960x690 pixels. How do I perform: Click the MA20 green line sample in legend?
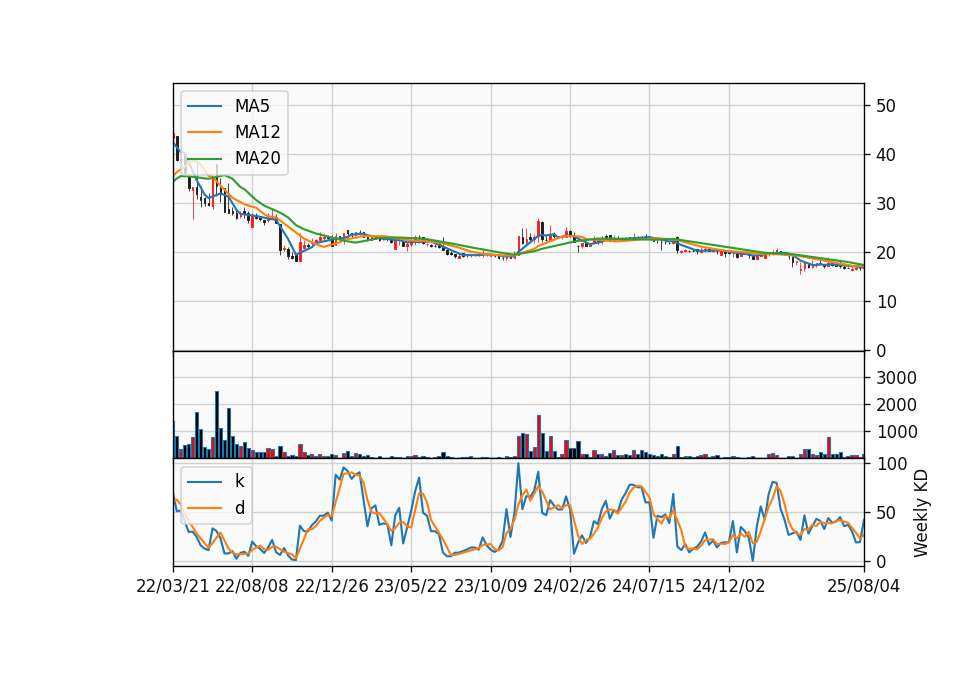[204, 158]
